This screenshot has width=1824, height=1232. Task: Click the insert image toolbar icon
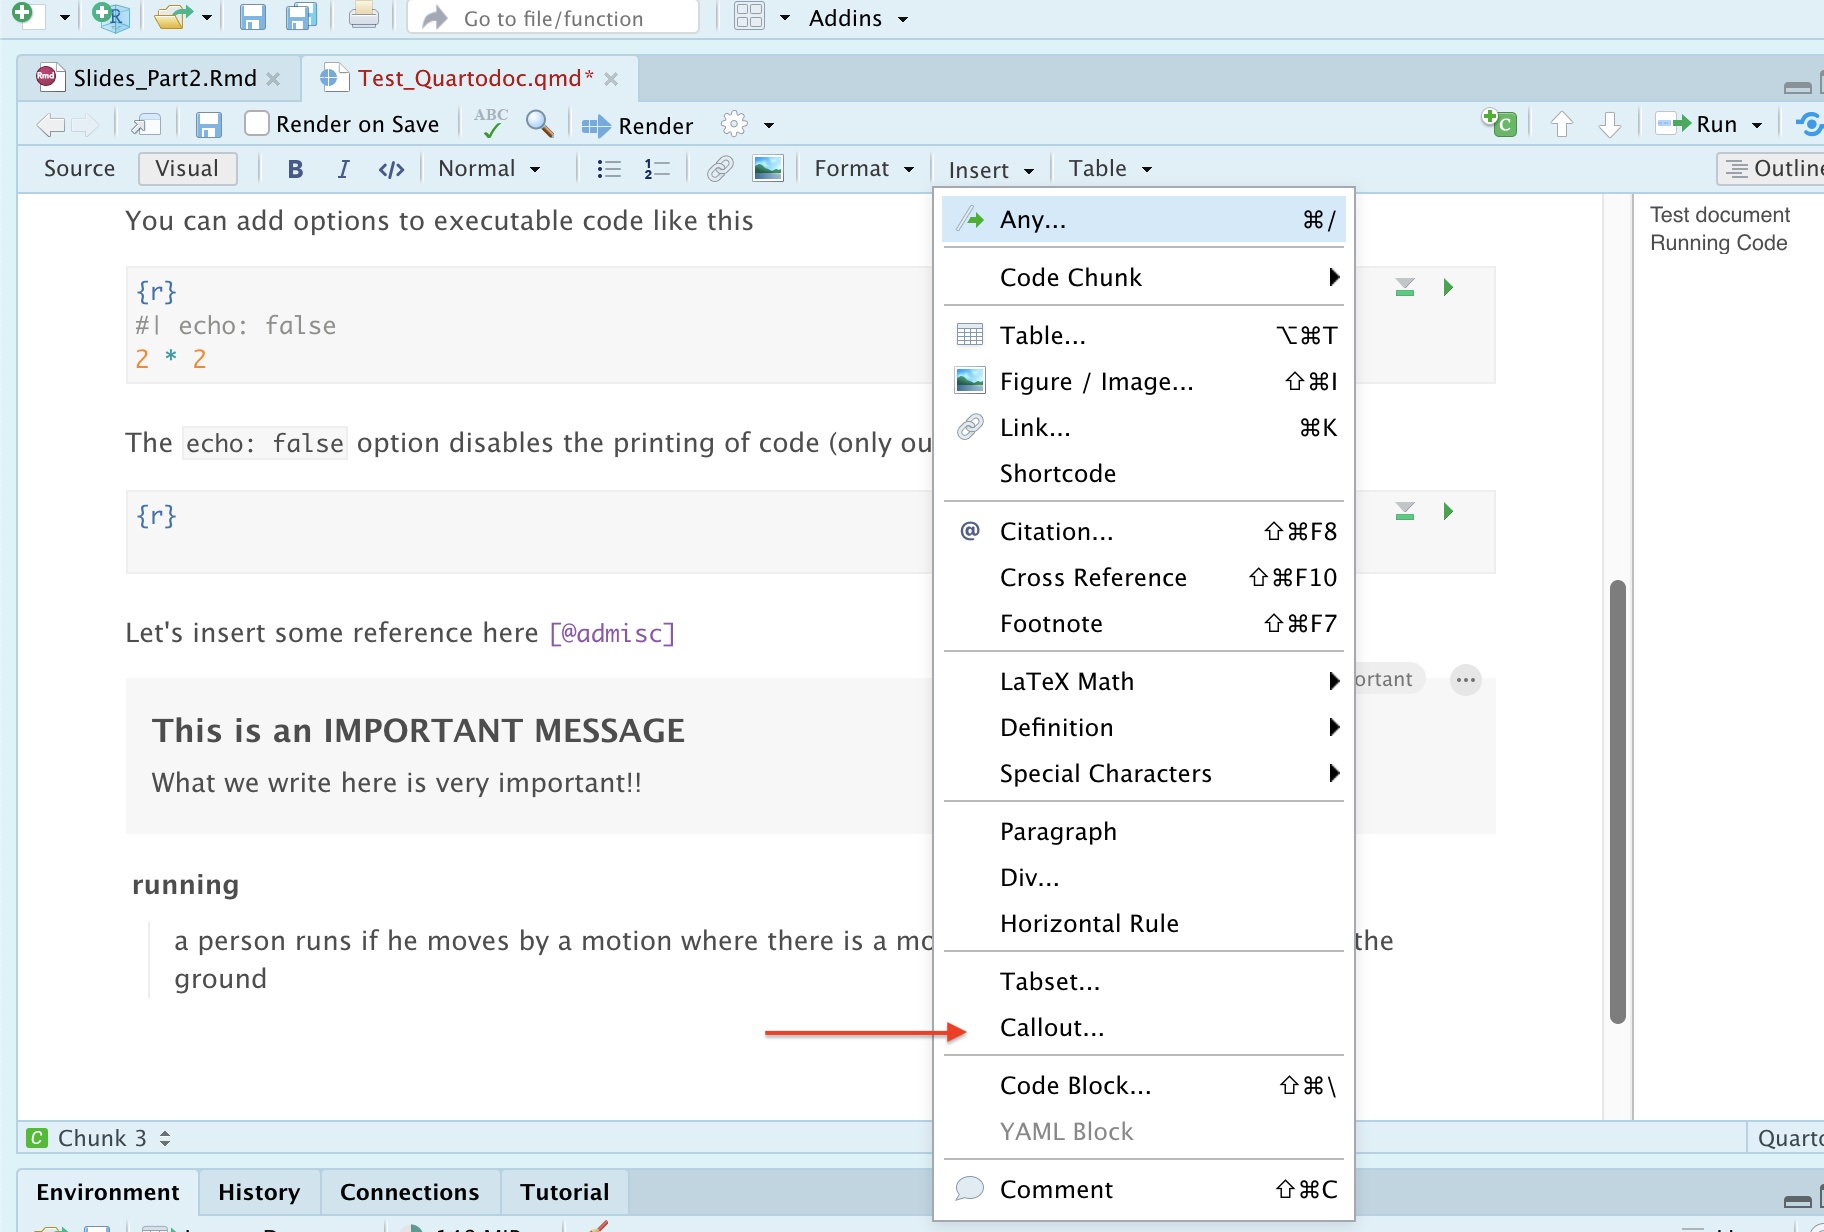[768, 168]
